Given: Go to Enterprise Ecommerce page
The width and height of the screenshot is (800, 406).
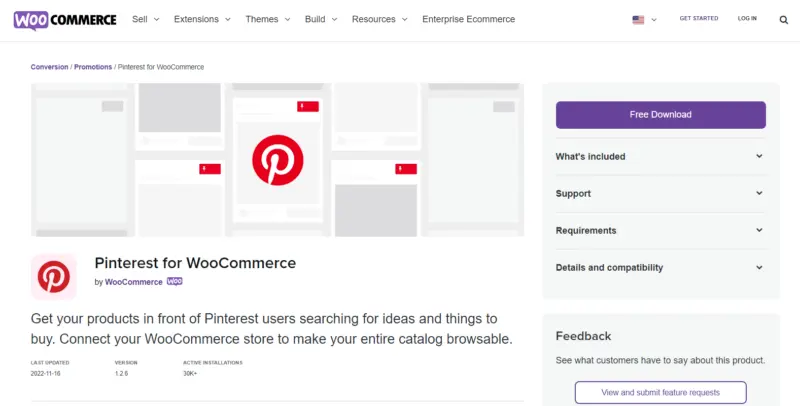Looking at the screenshot, I should point(468,19).
